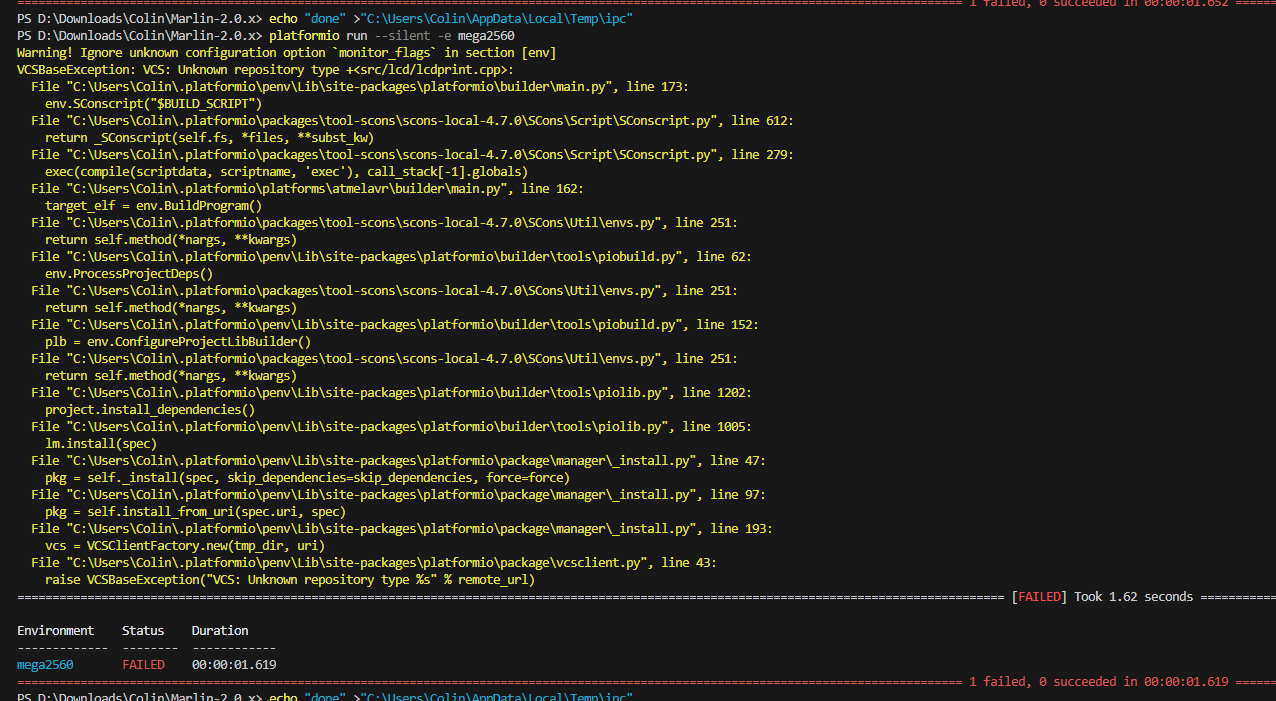
Task: Click the FAILED status in the mega2560 row
Action: [143, 664]
